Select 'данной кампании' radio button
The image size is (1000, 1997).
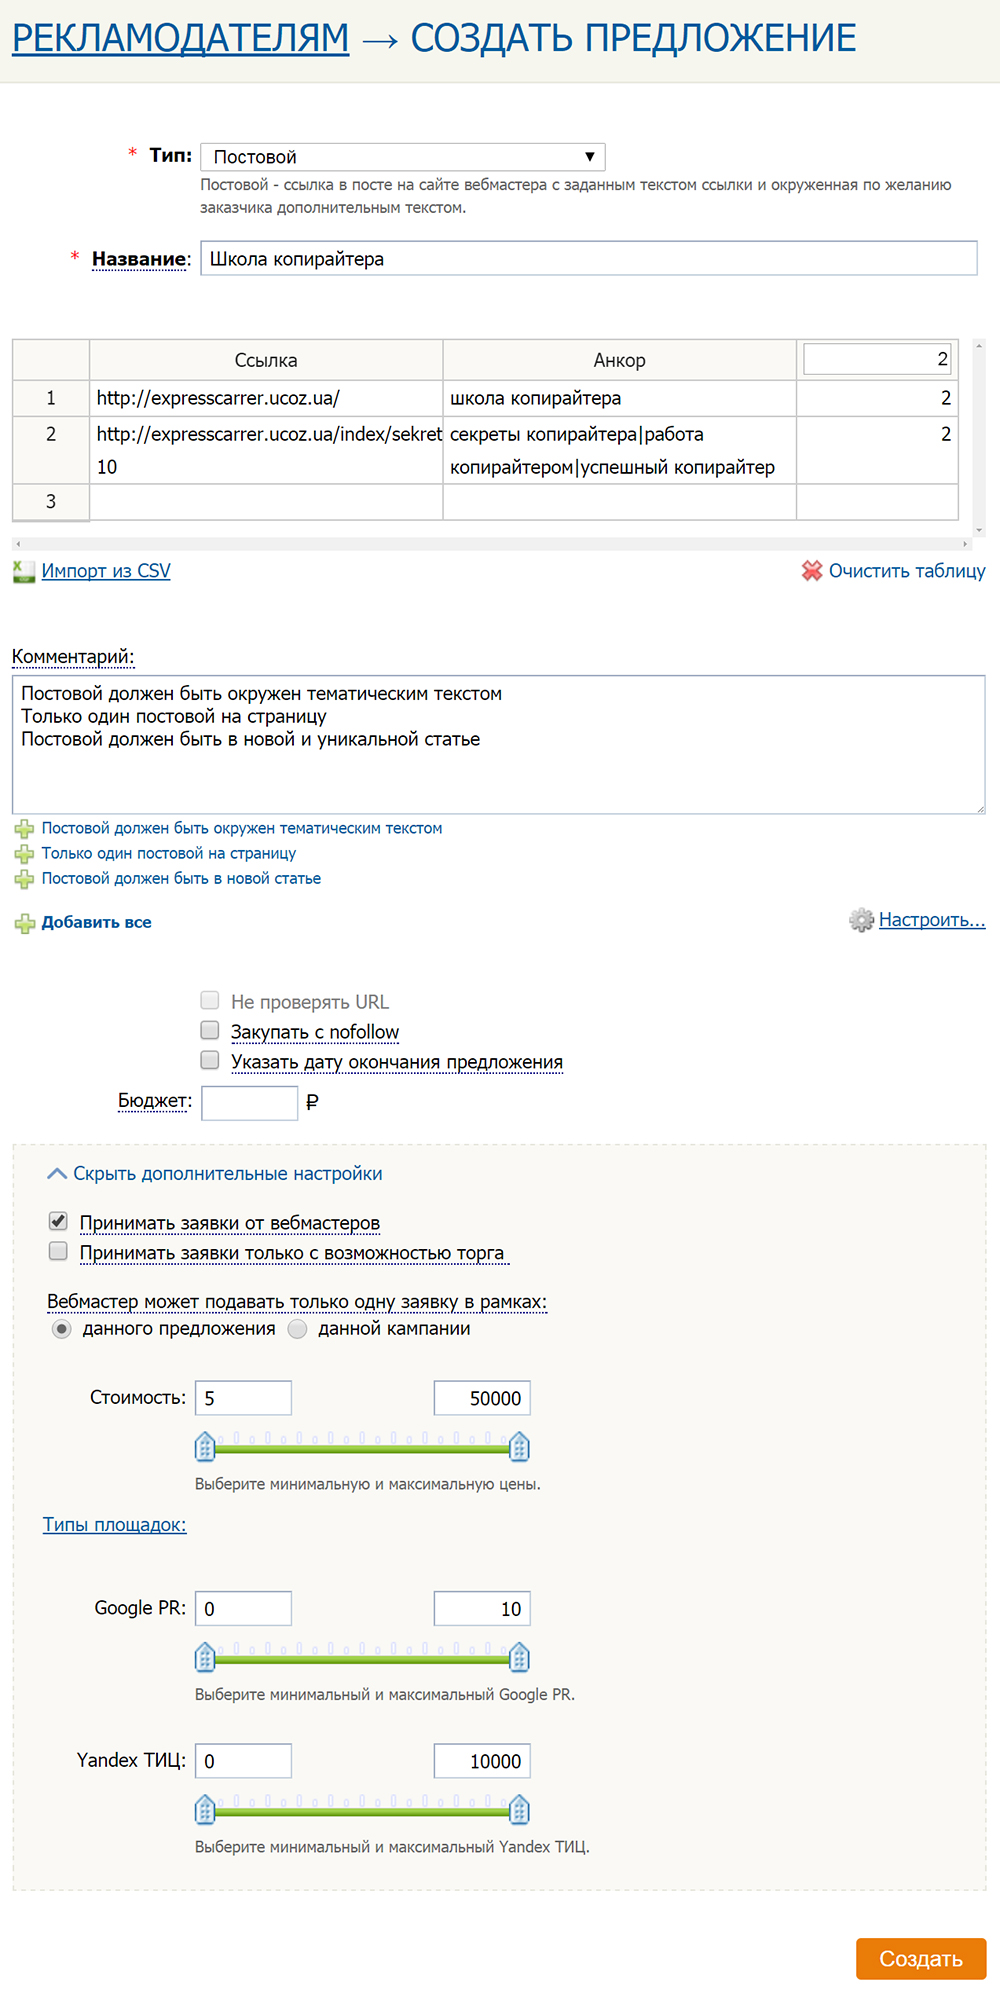(298, 1329)
